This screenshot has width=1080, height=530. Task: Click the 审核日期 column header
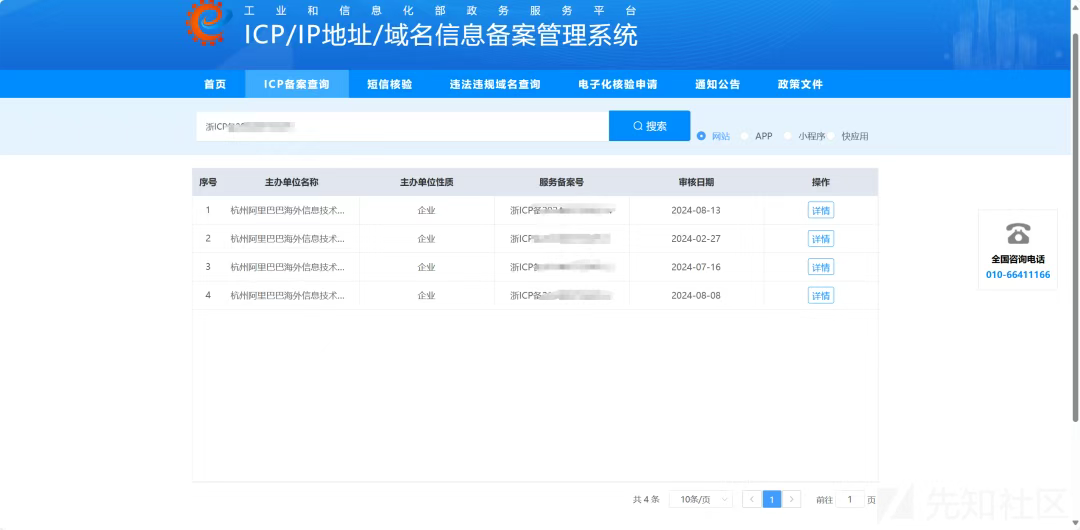pos(696,182)
